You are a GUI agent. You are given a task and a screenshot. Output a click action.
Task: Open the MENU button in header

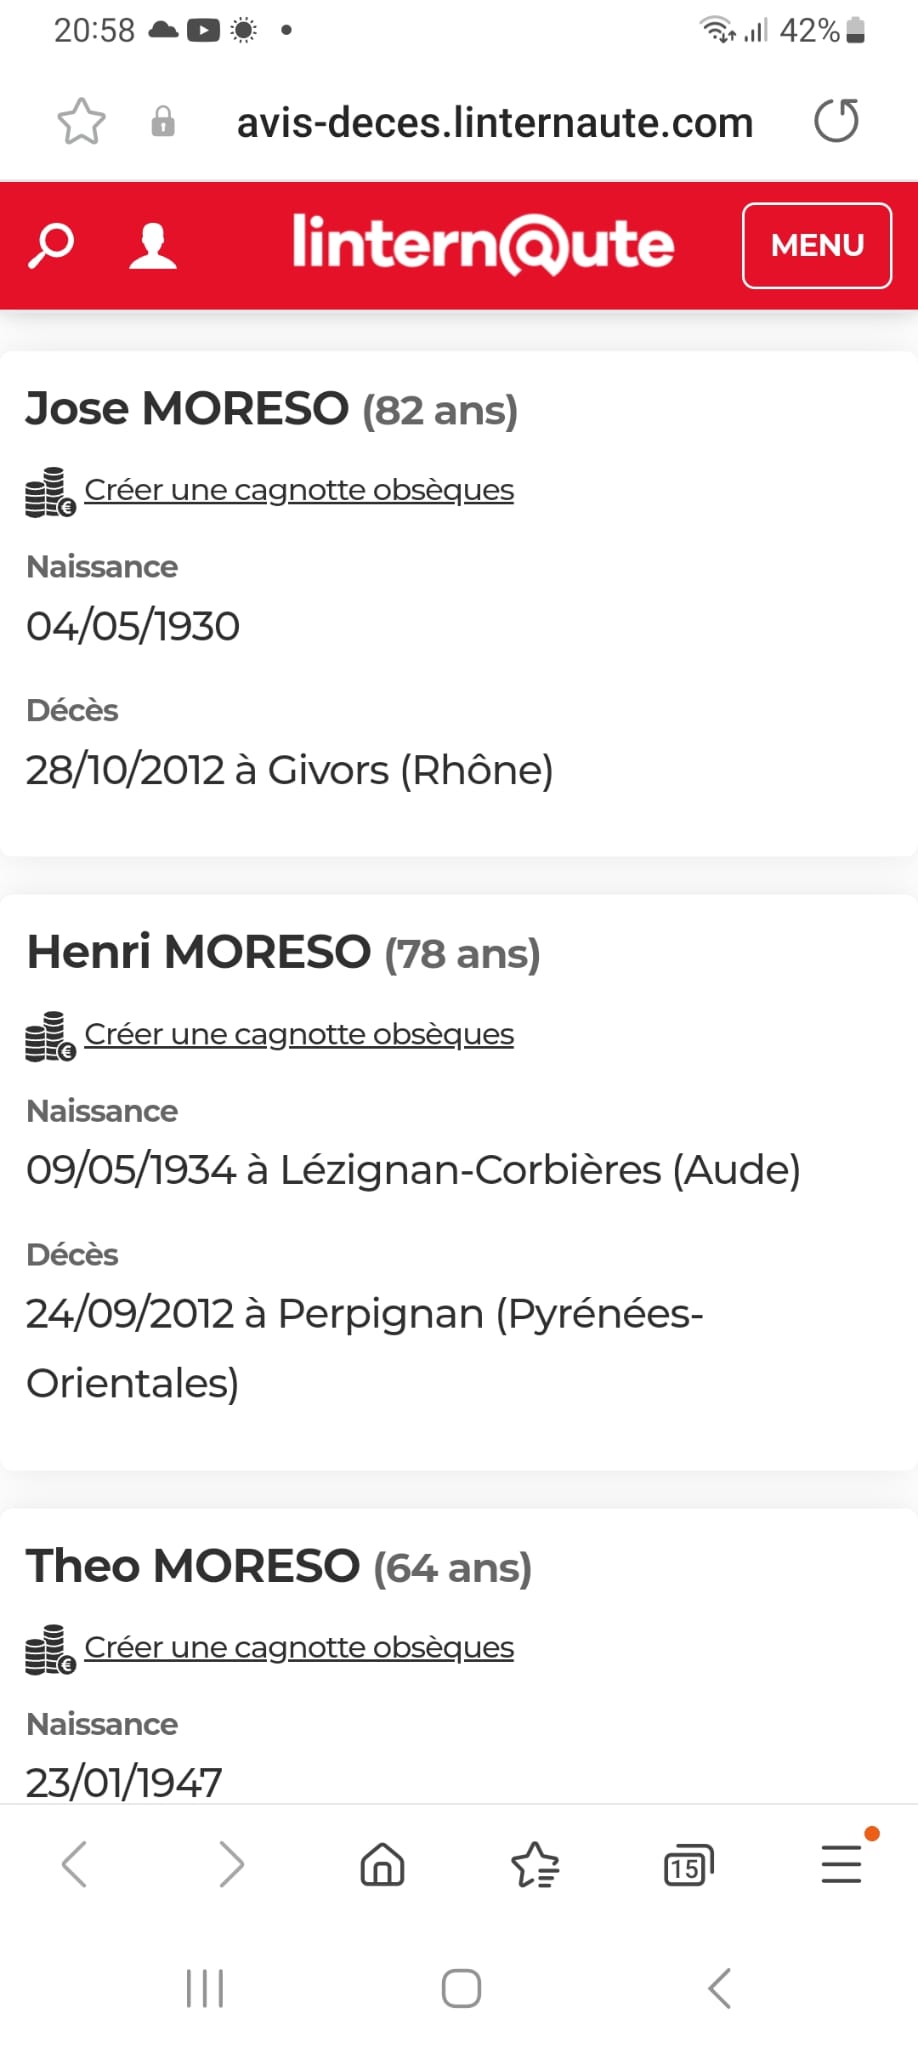point(817,246)
